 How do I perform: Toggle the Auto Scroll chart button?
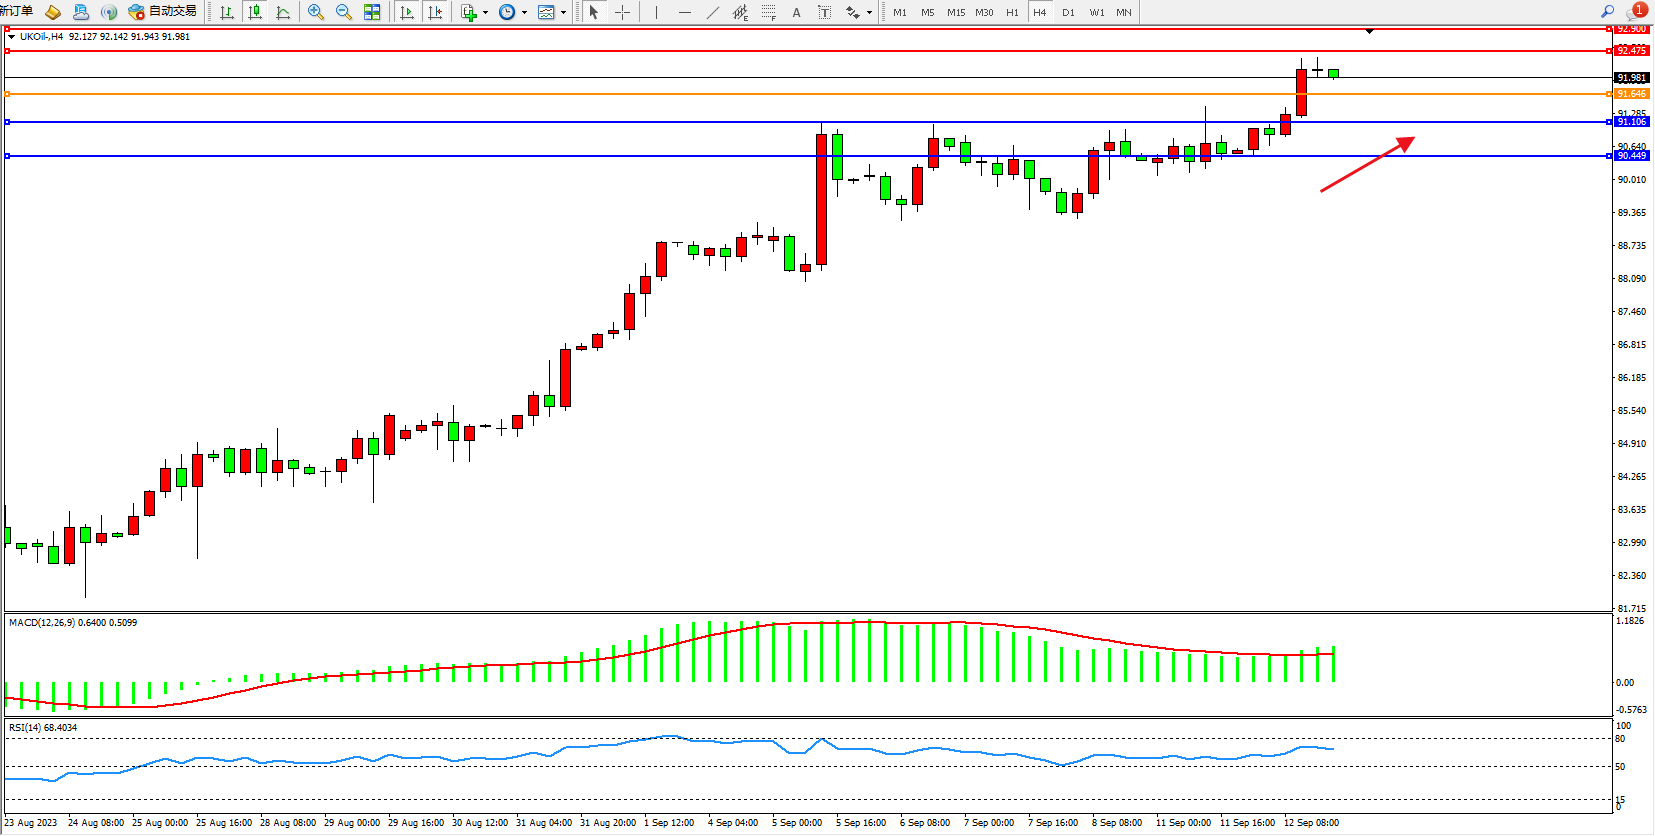click(407, 12)
